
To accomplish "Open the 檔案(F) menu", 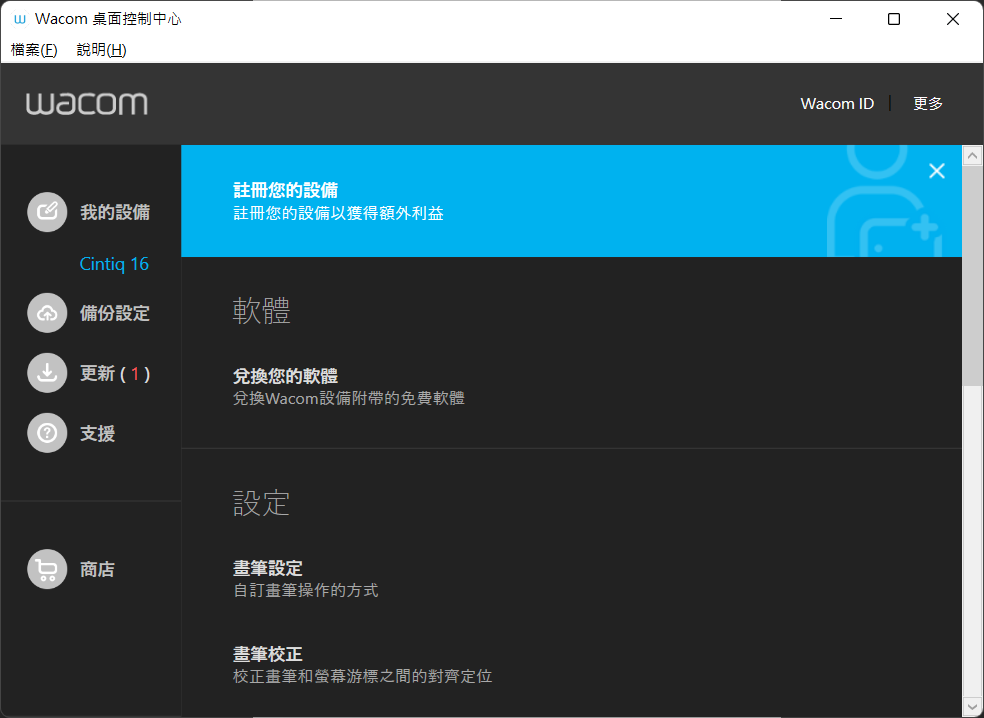I will pyautogui.click(x=34, y=50).
